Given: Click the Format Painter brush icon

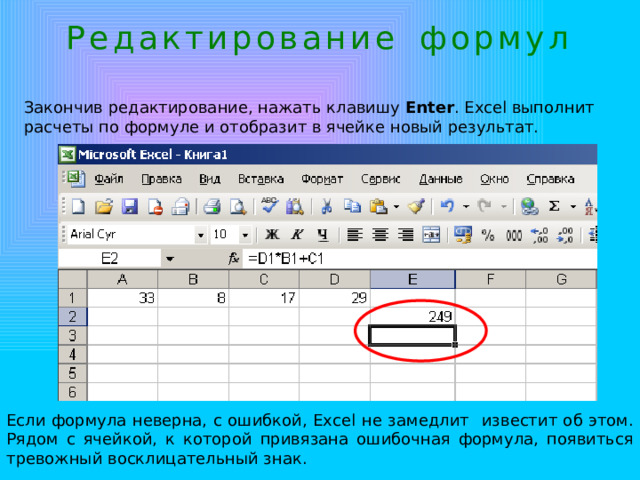Looking at the screenshot, I should 416,207.
